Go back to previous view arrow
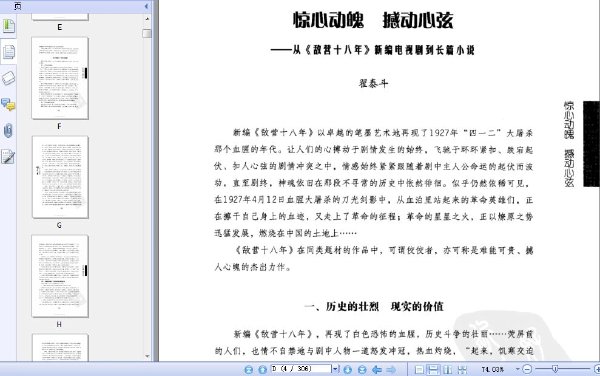Viewport: 600px width, 376px height. [377, 369]
